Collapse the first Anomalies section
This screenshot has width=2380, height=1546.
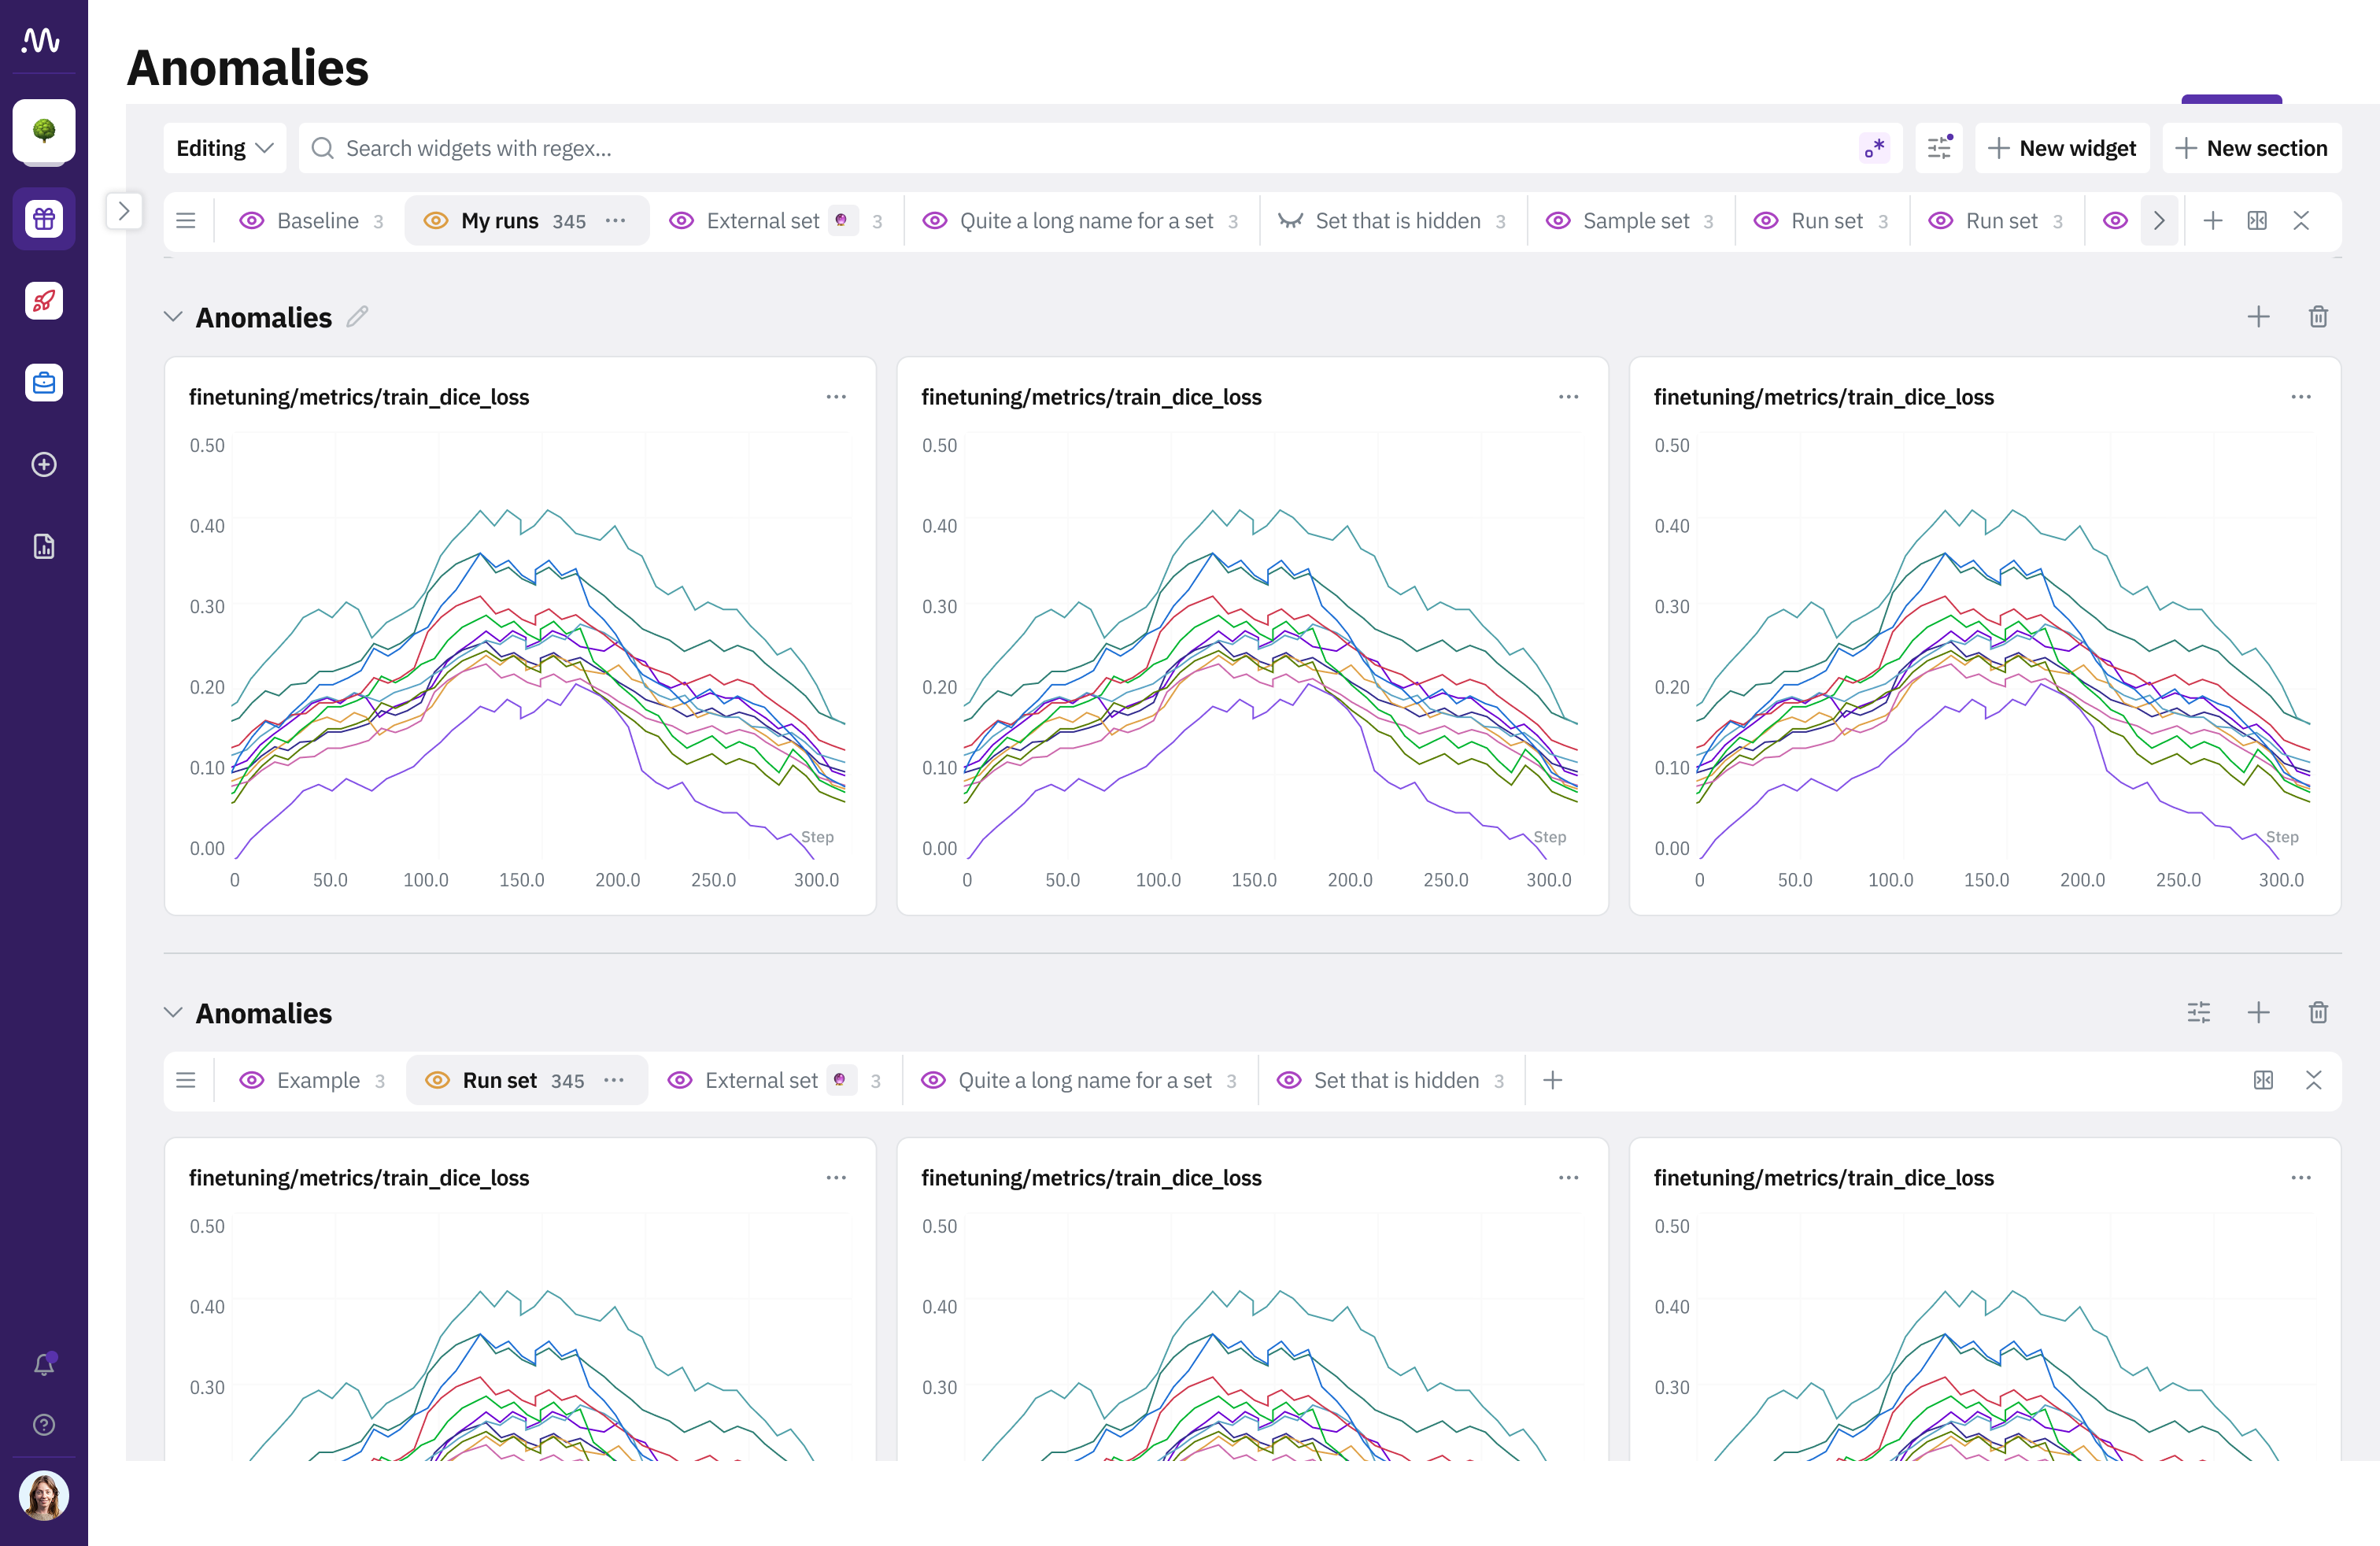coord(173,317)
